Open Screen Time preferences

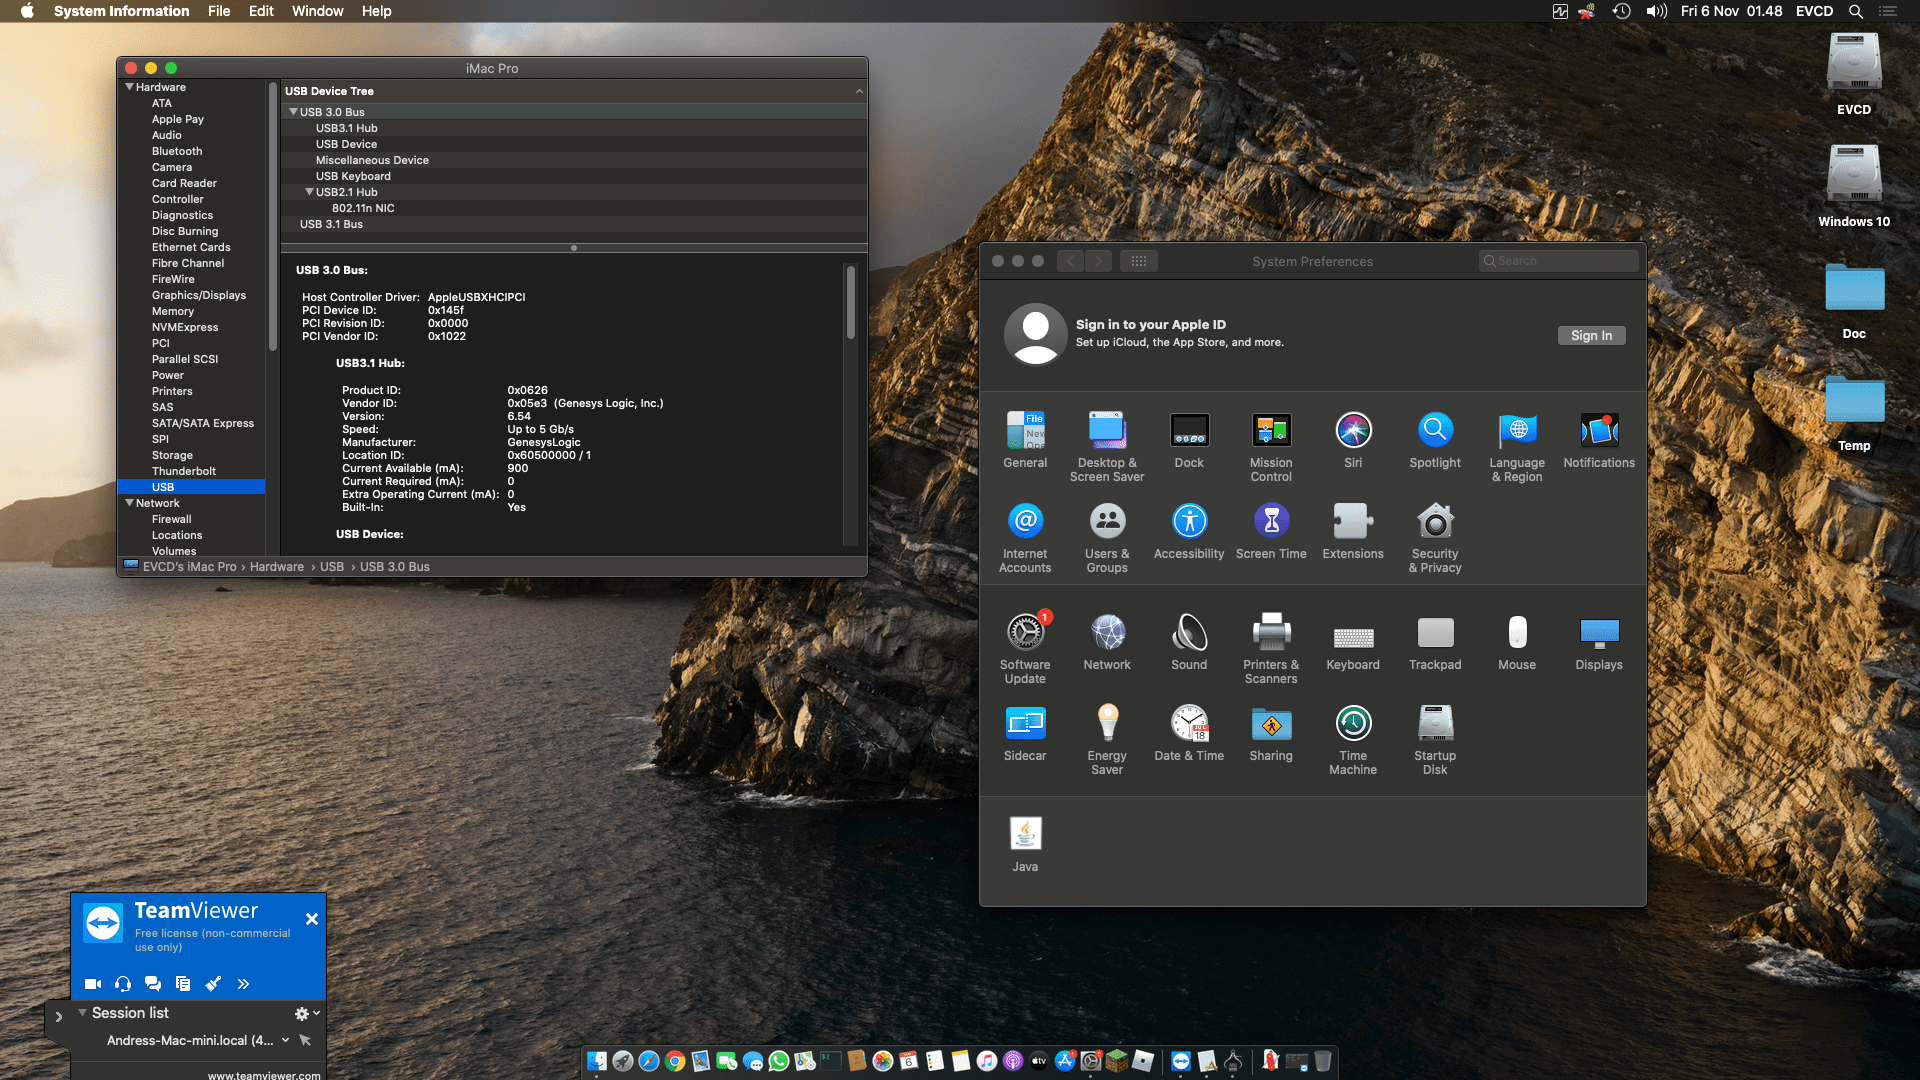point(1271,531)
